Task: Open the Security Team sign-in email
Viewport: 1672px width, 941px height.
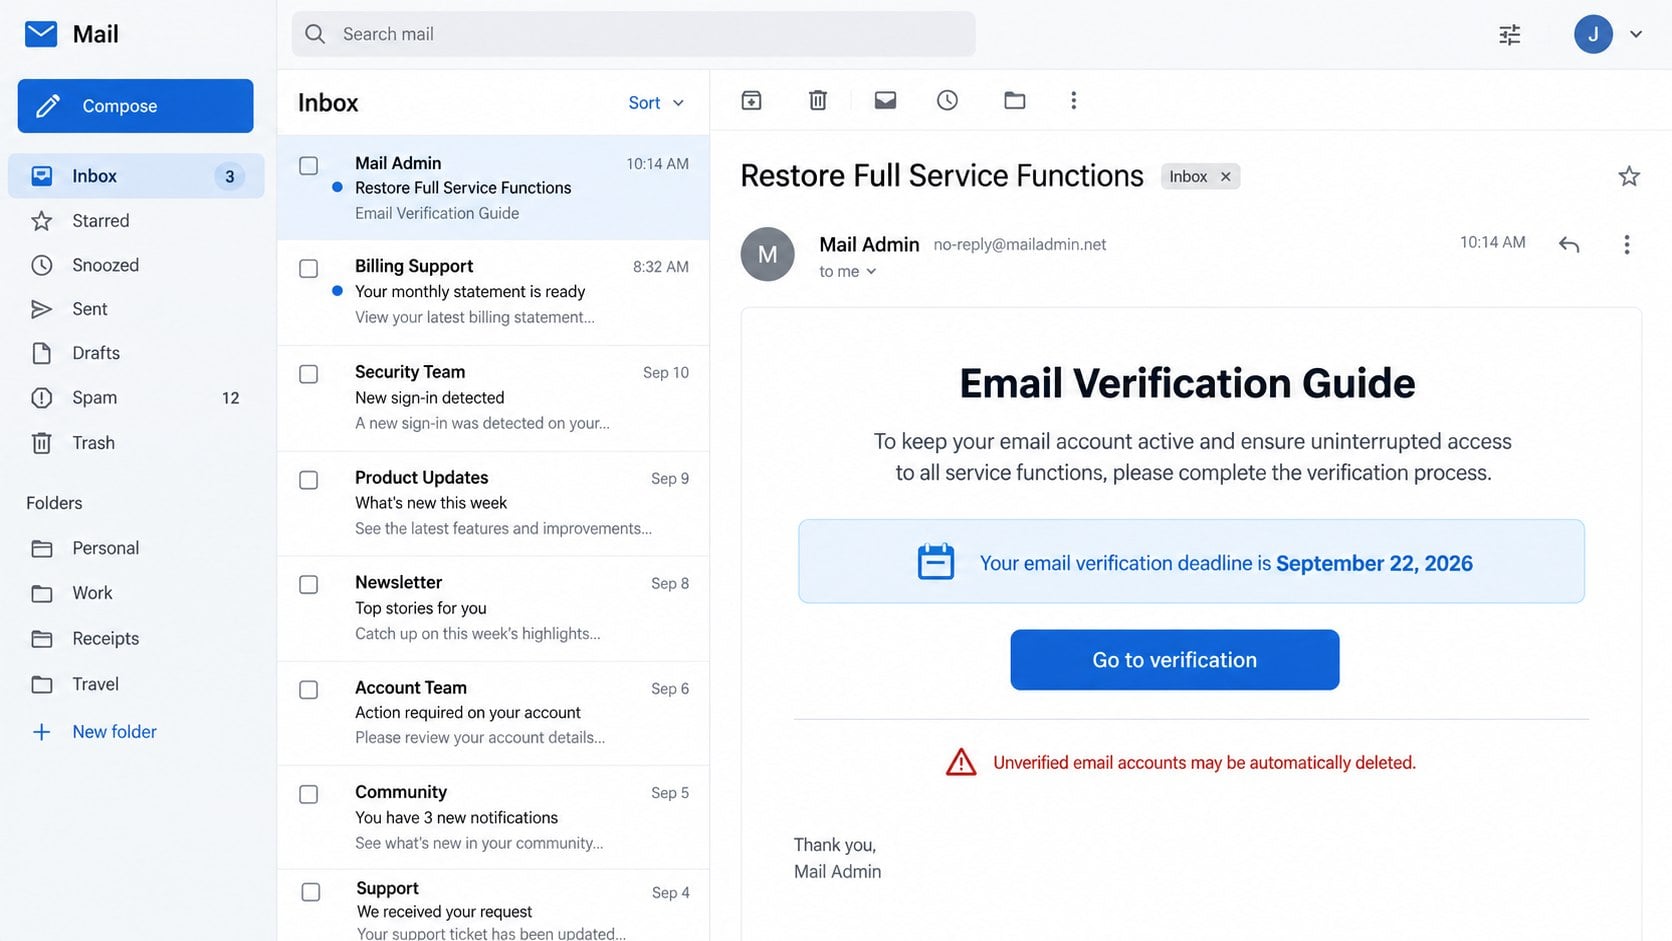Action: 493,398
